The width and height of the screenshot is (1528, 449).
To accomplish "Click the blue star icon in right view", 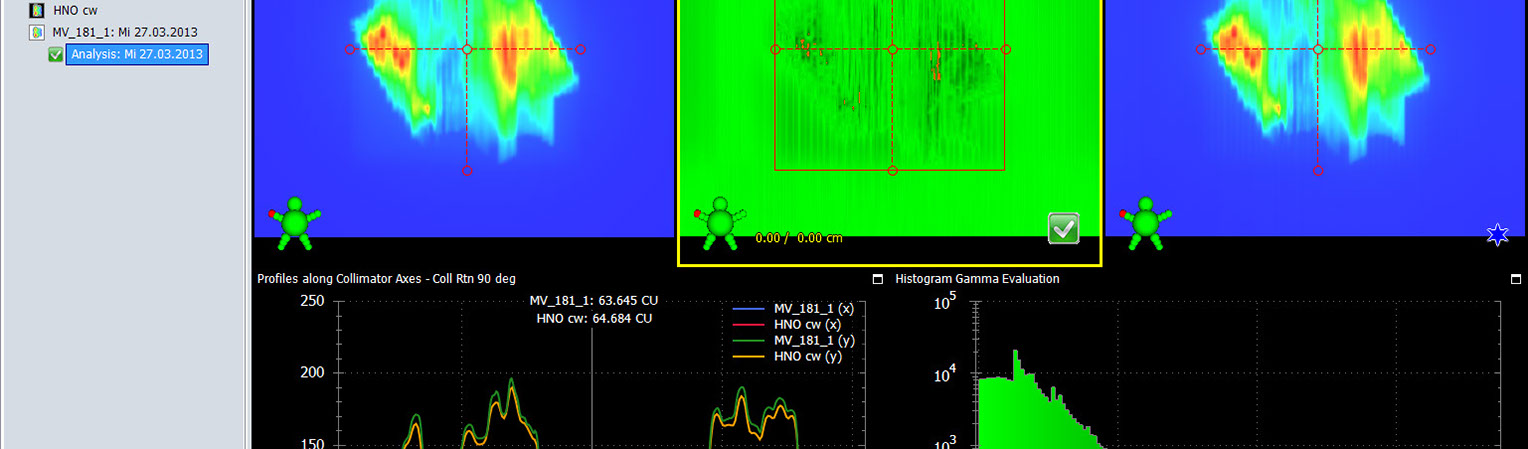I will 1497,235.
